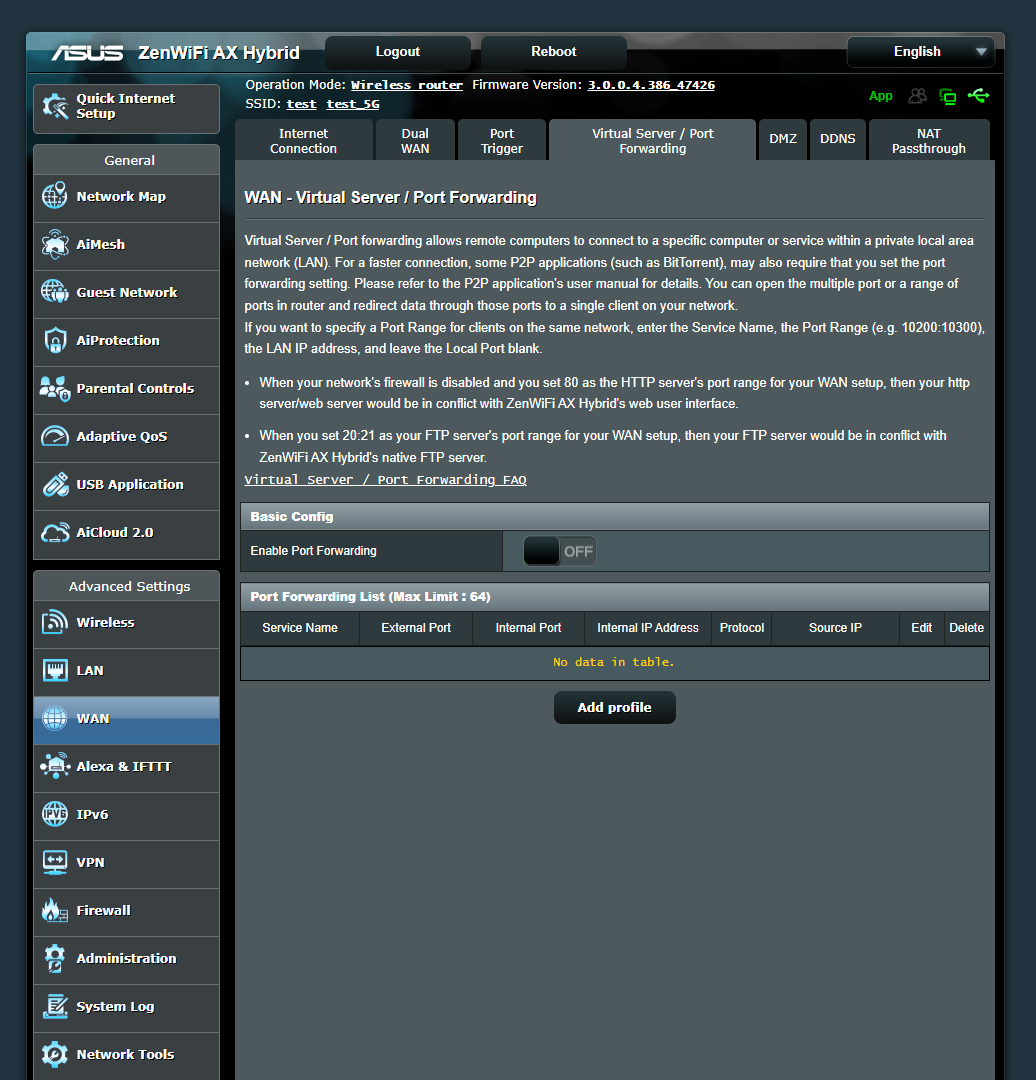This screenshot has width=1036, height=1080.
Task: Click the client list people icon
Action: pyautogui.click(x=916, y=96)
